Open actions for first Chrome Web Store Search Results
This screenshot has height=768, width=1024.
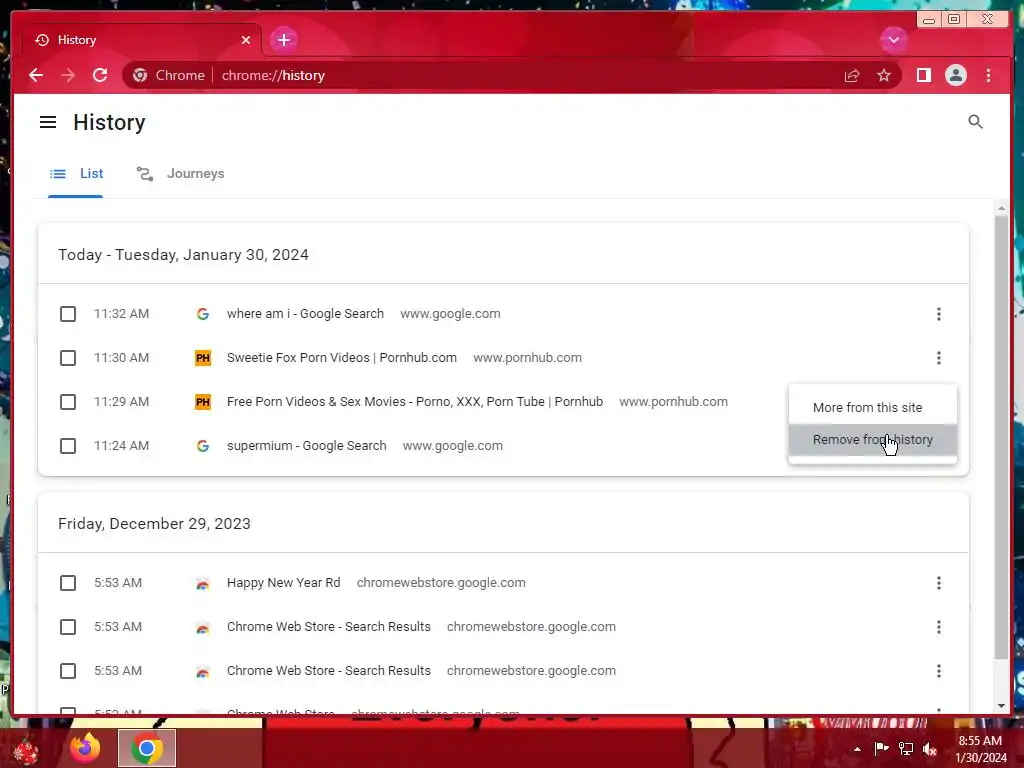[938, 627]
